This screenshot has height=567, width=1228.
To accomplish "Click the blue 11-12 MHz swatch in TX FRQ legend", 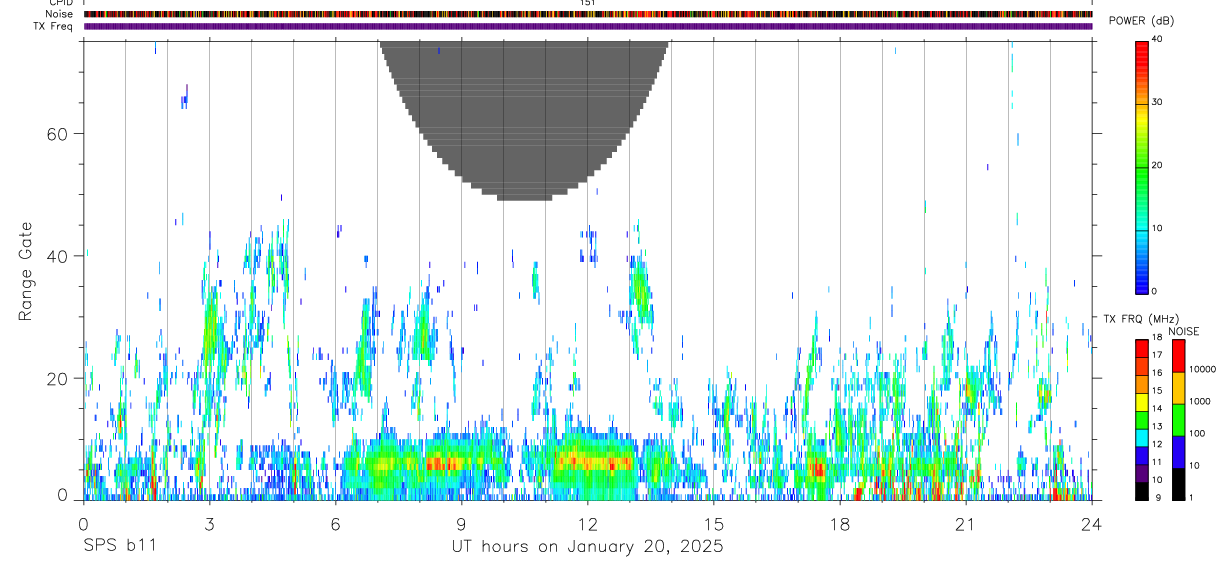I will [1142, 456].
